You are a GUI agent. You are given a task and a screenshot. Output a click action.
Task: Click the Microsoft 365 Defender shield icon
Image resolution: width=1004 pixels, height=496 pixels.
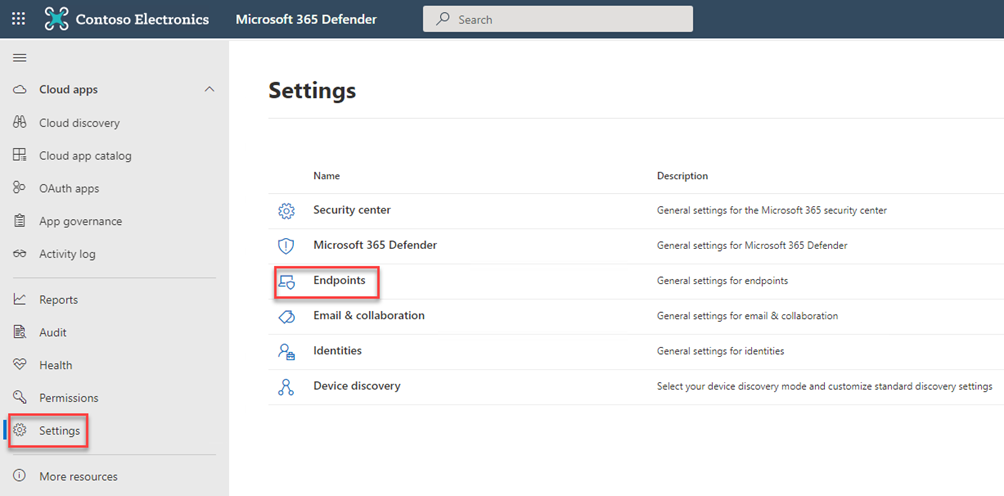(286, 246)
